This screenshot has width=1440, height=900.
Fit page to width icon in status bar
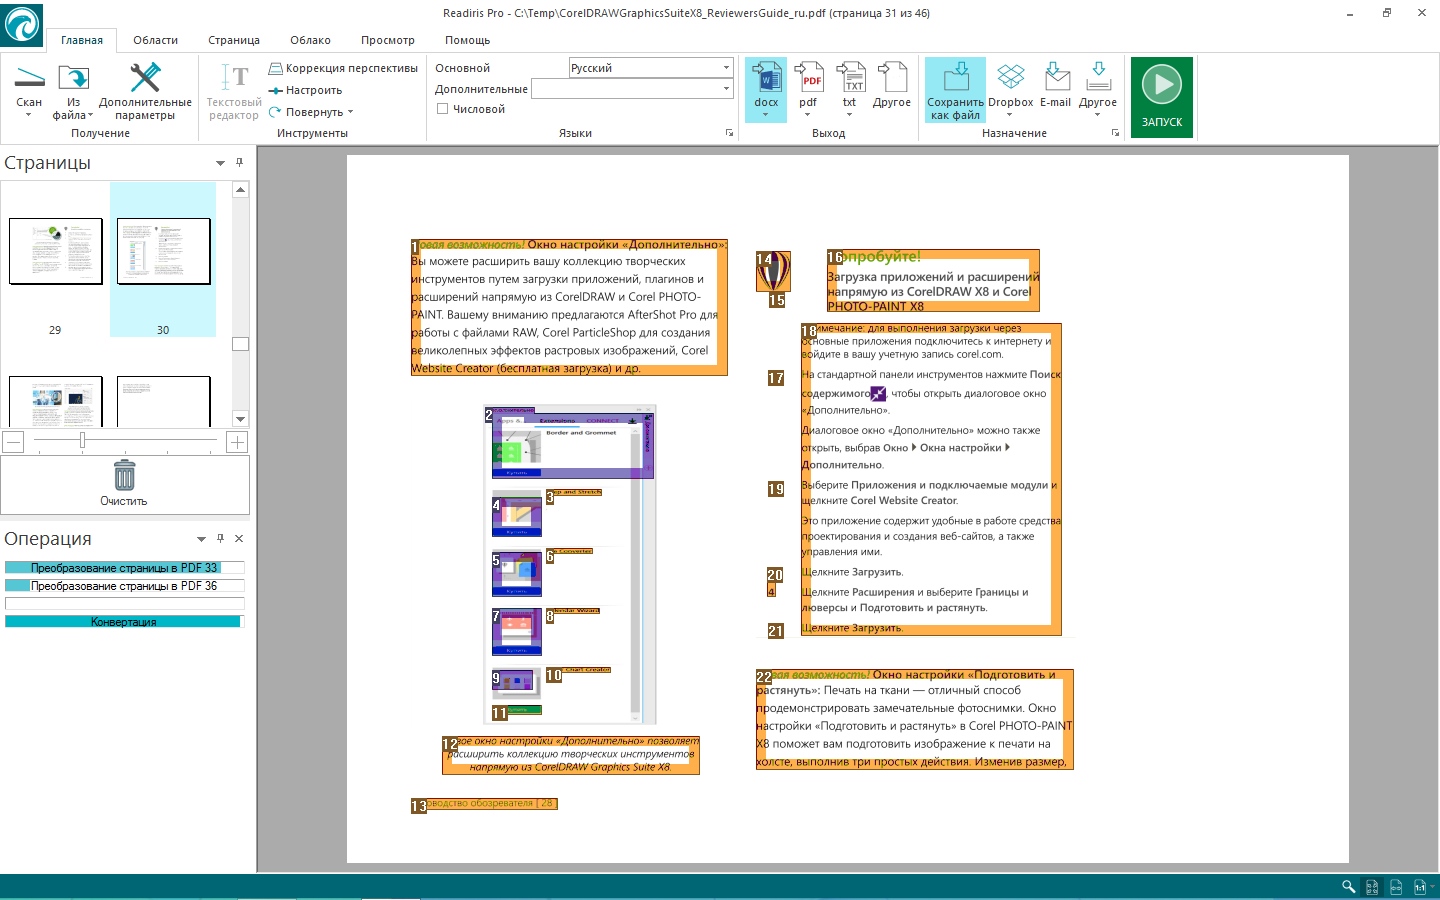tap(1396, 887)
